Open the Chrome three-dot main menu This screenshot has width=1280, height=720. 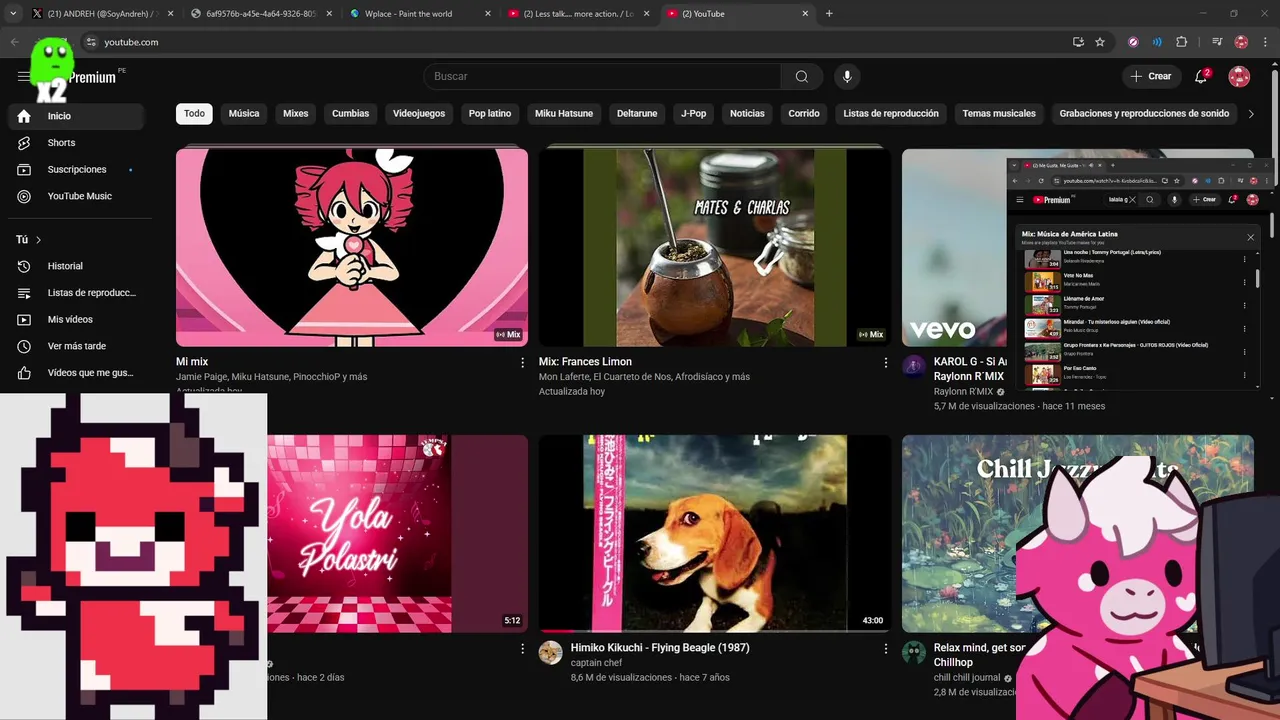[x=1266, y=42]
